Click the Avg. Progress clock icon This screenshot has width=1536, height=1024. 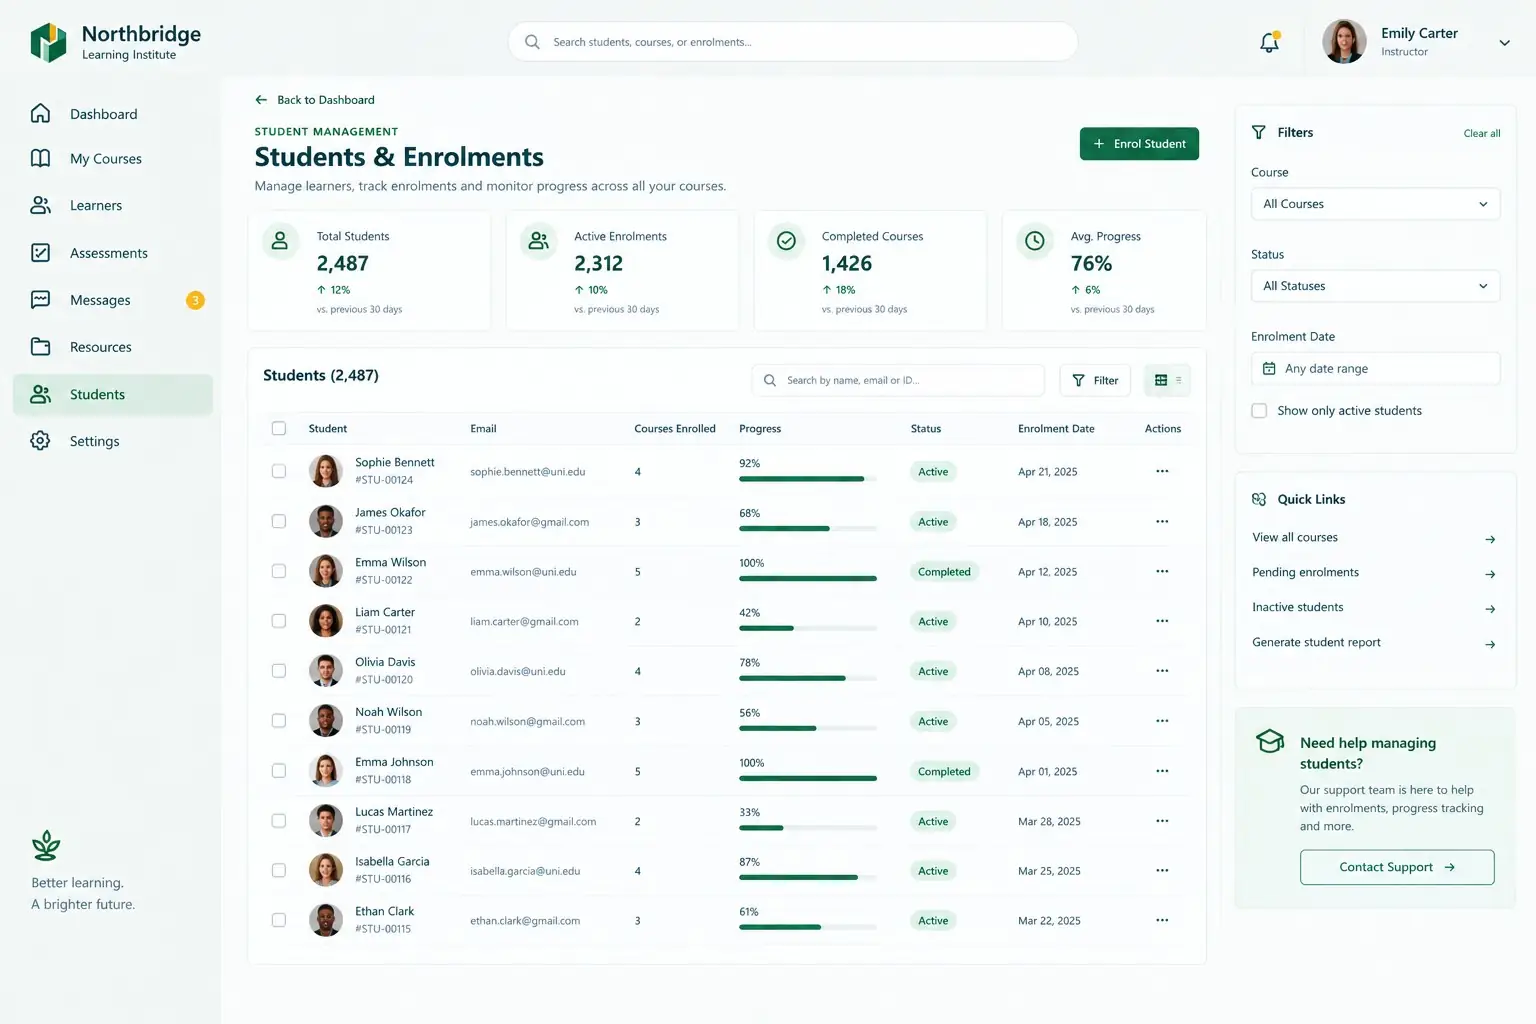[x=1035, y=241]
